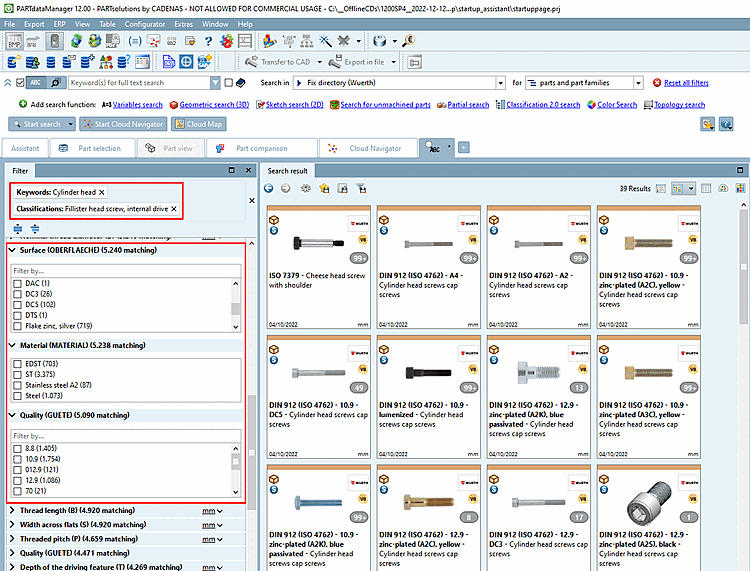Collapse the Surface (OBERFLAECHE) filter section
The width and height of the screenshot is (750, 571).
[x=12, y=250]
